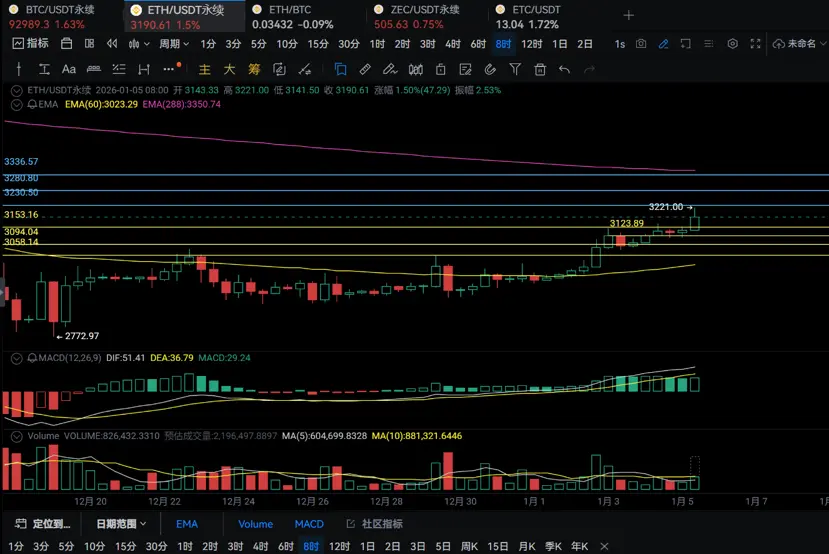Open more drawing tools ellipsis
This screenshot has width=829, height=554.
pyautogui.click(x=169, y=69)
